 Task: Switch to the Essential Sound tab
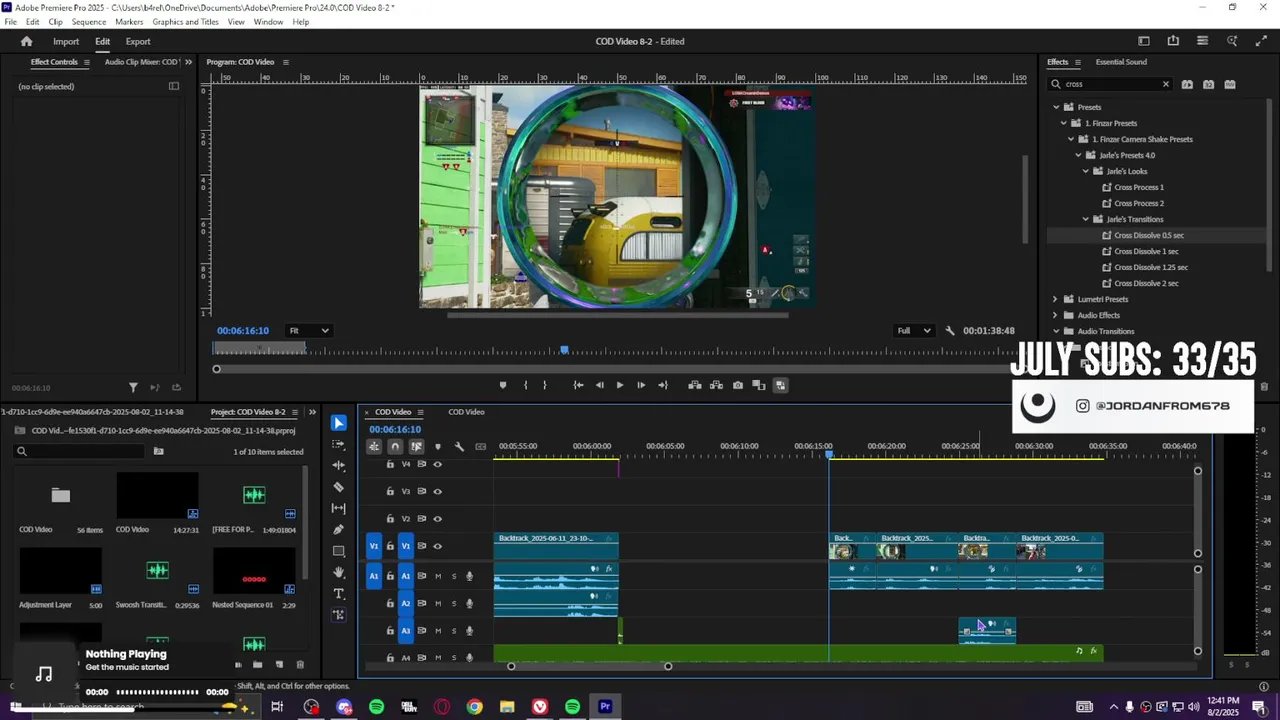click(1121, 62)
